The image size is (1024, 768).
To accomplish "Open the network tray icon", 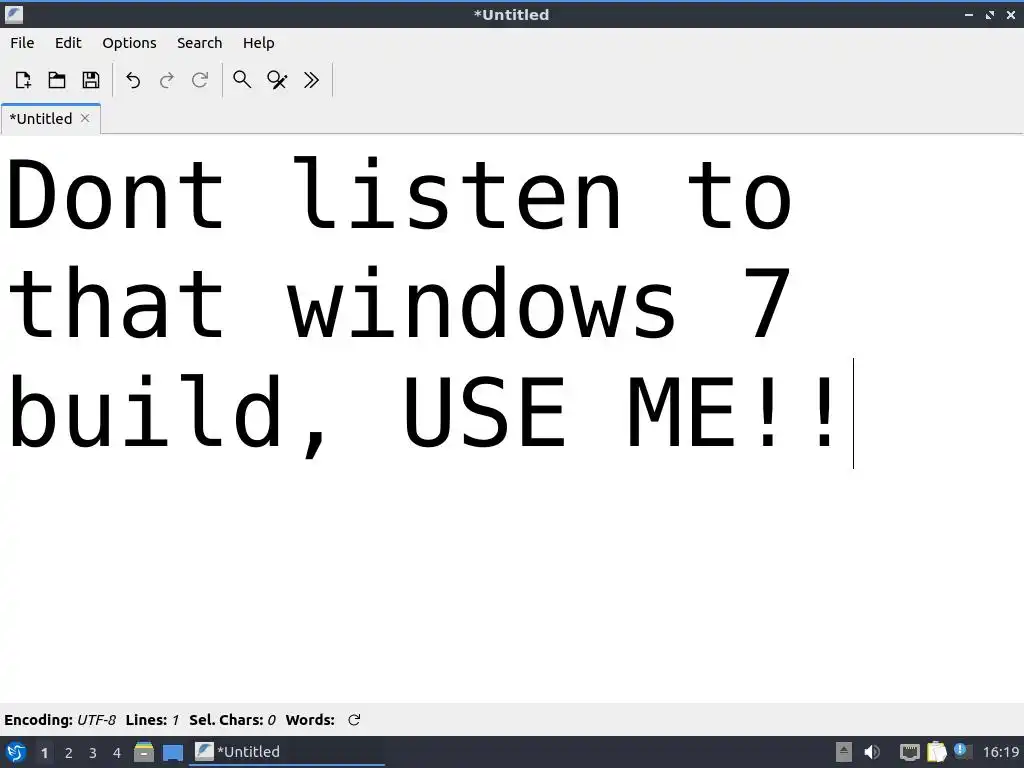I will pos(909,752).
